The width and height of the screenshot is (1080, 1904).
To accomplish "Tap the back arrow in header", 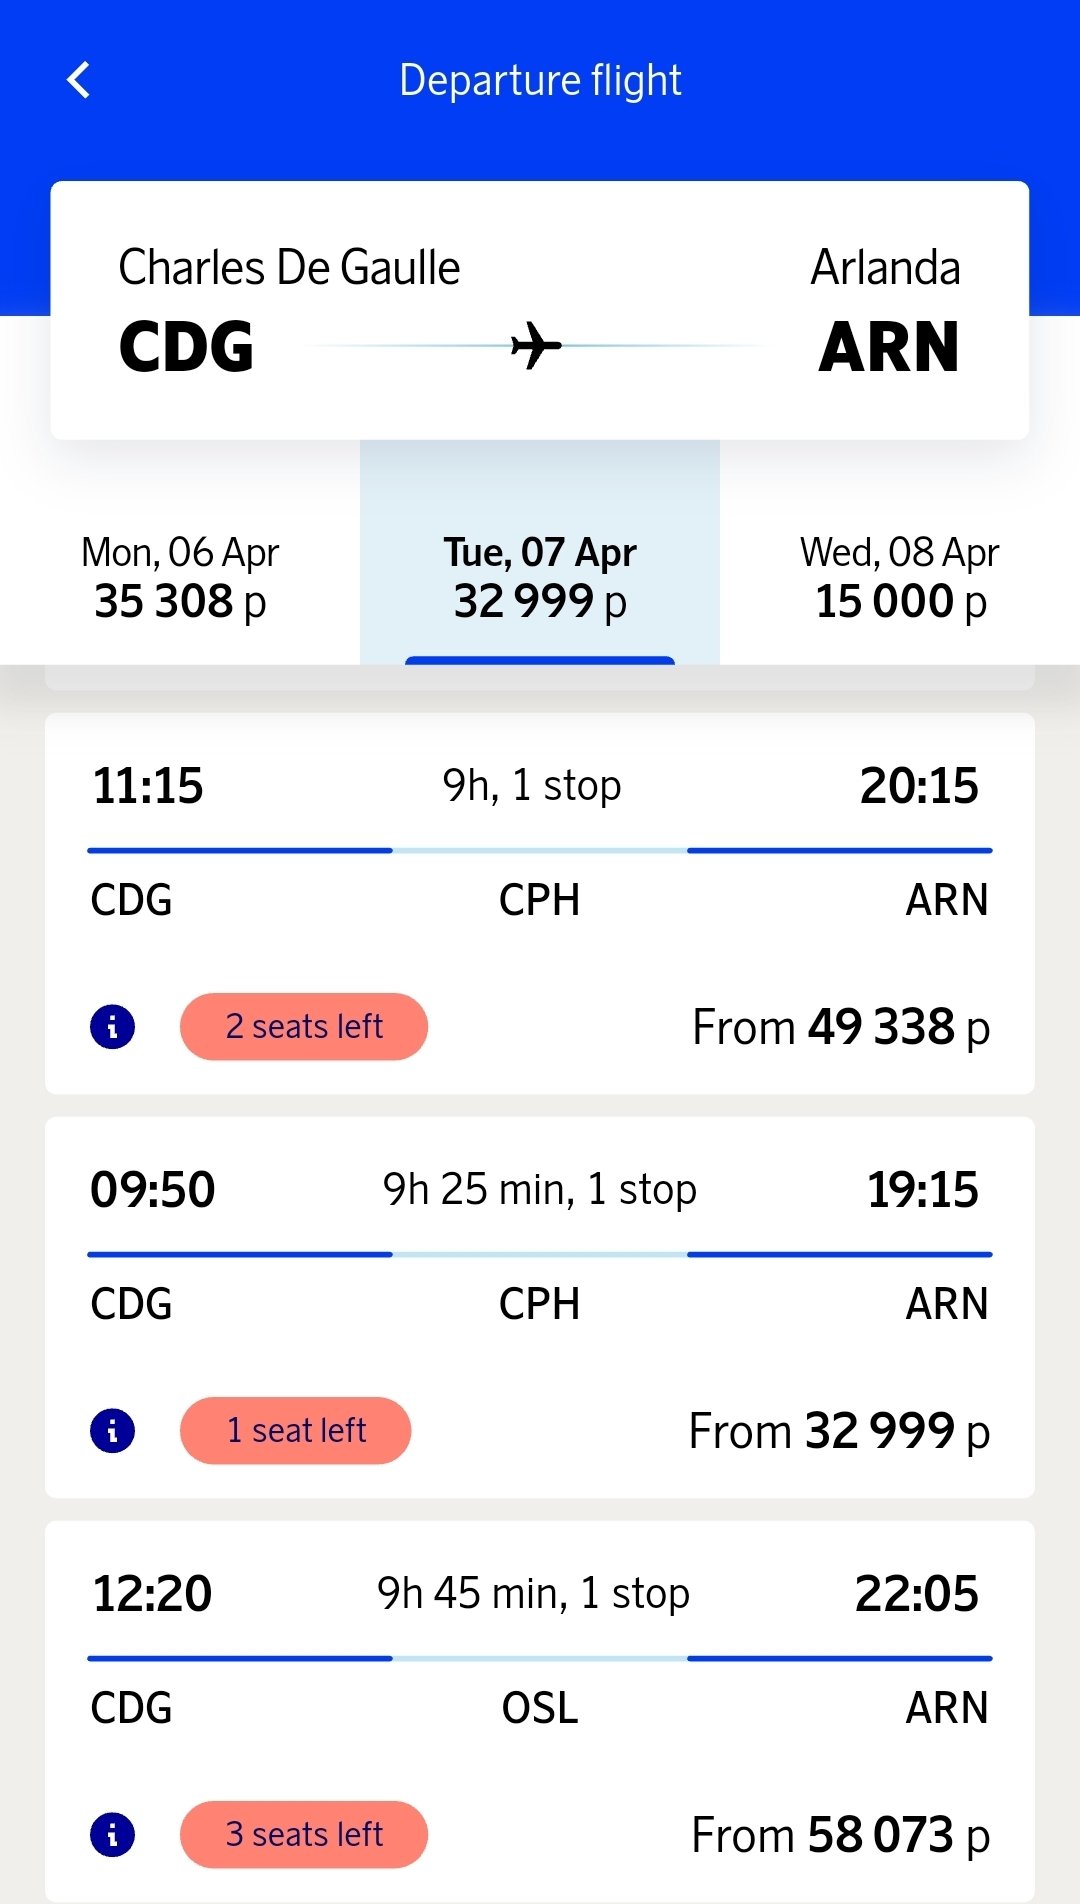I will (78, 80).
